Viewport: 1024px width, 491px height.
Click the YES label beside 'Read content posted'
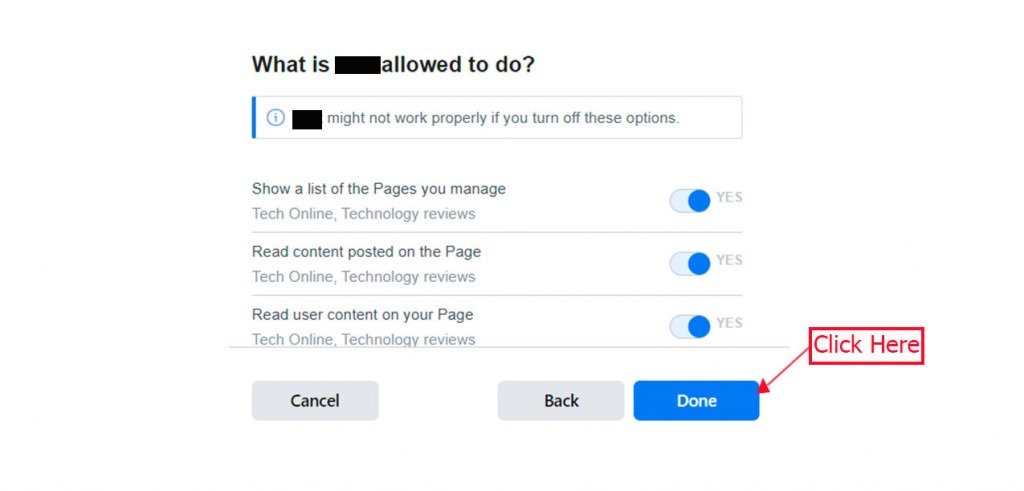pyautogui.click(x=729, y=260)
